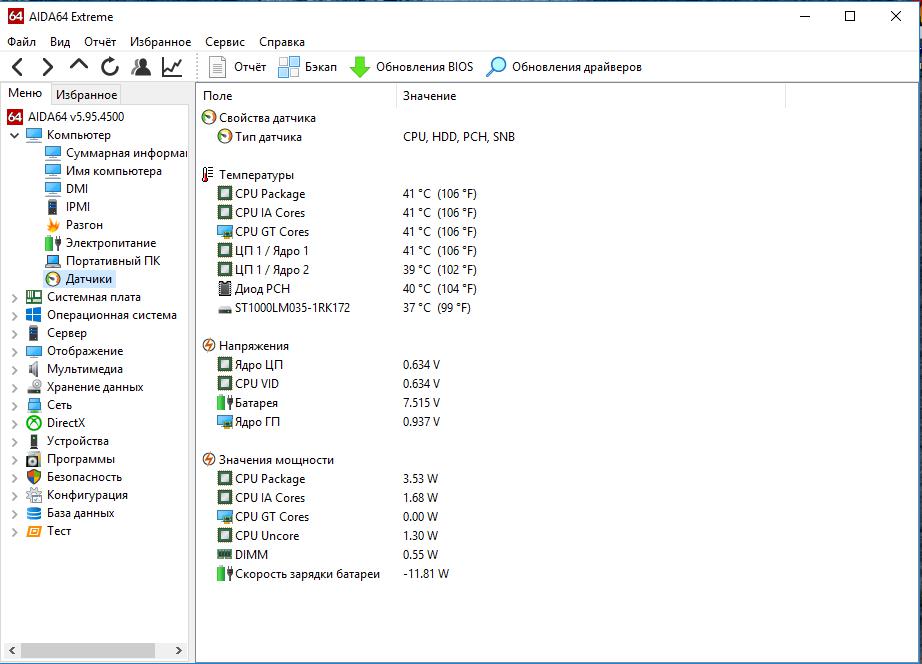Open the graph chart icon in the toolbar
The height and width of the screenshot is (664, 922).
pos(172,67)
